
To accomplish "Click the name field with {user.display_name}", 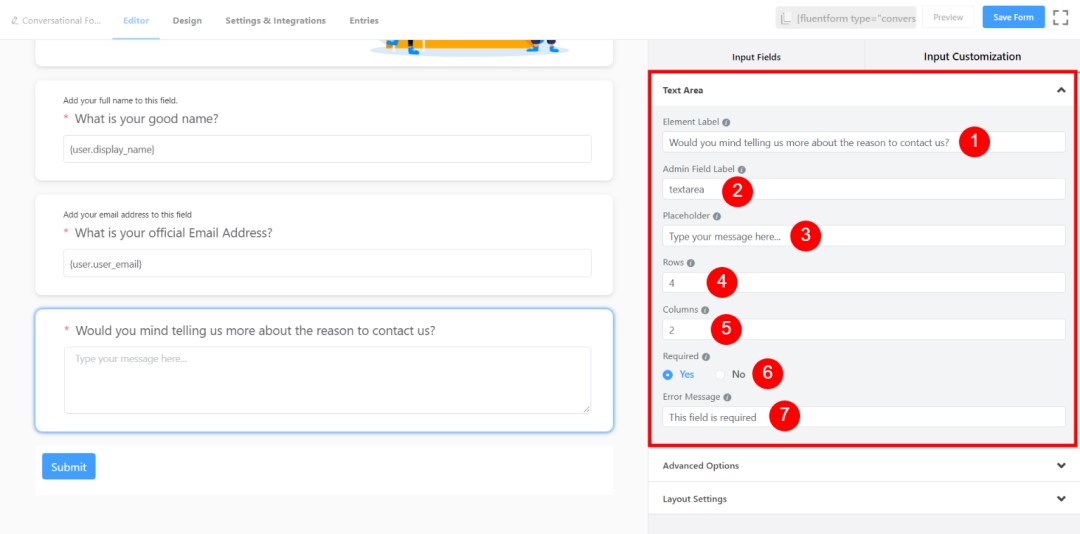I will [x=327, y=149].
